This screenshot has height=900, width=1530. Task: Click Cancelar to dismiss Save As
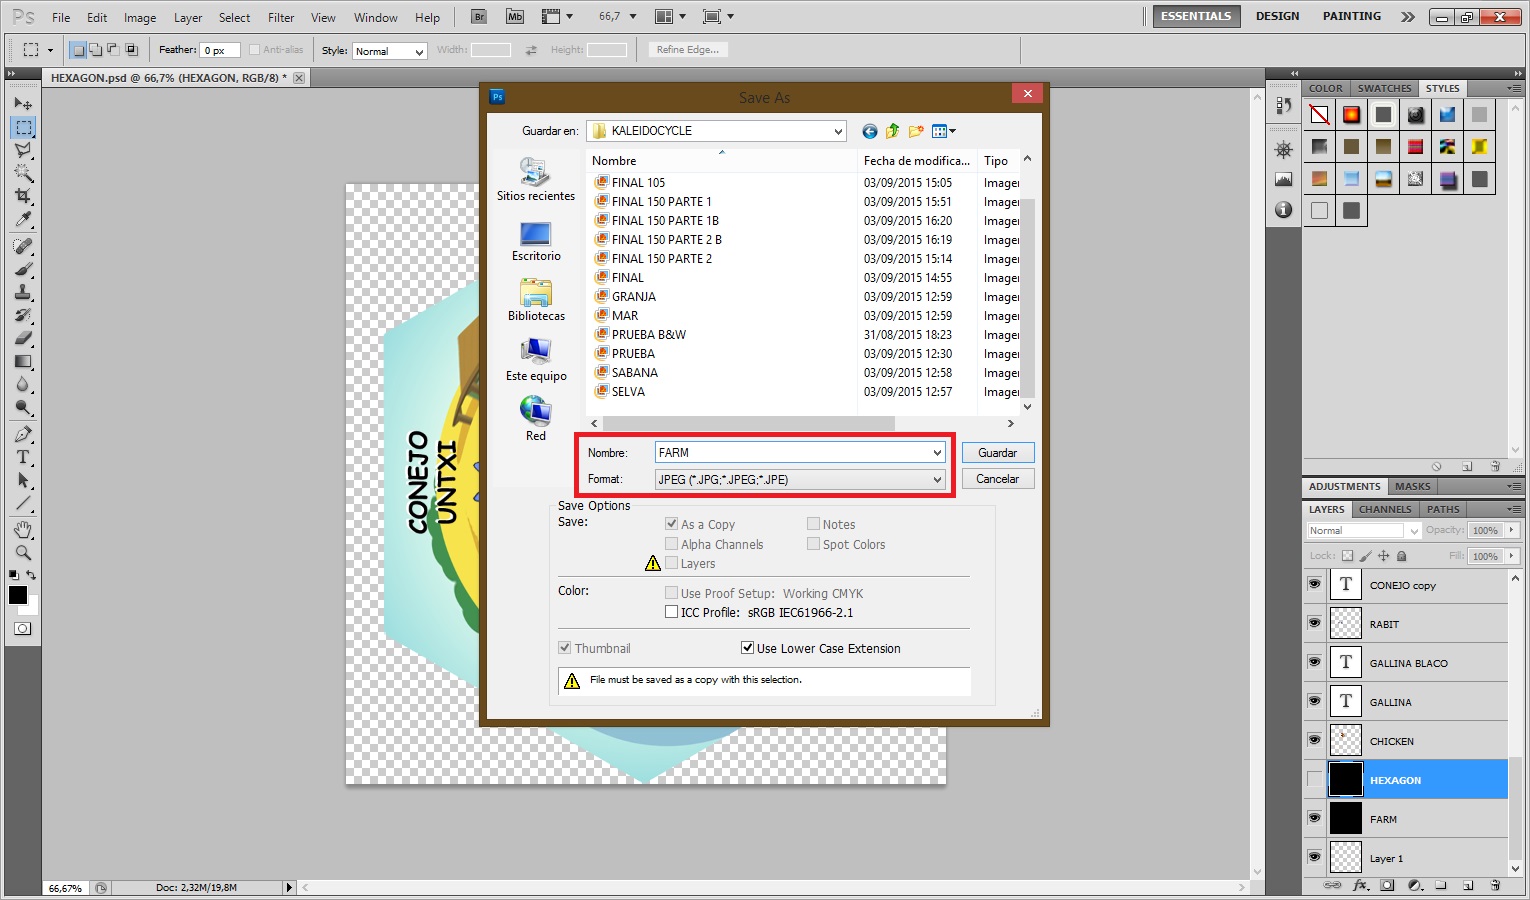point(998,479)
